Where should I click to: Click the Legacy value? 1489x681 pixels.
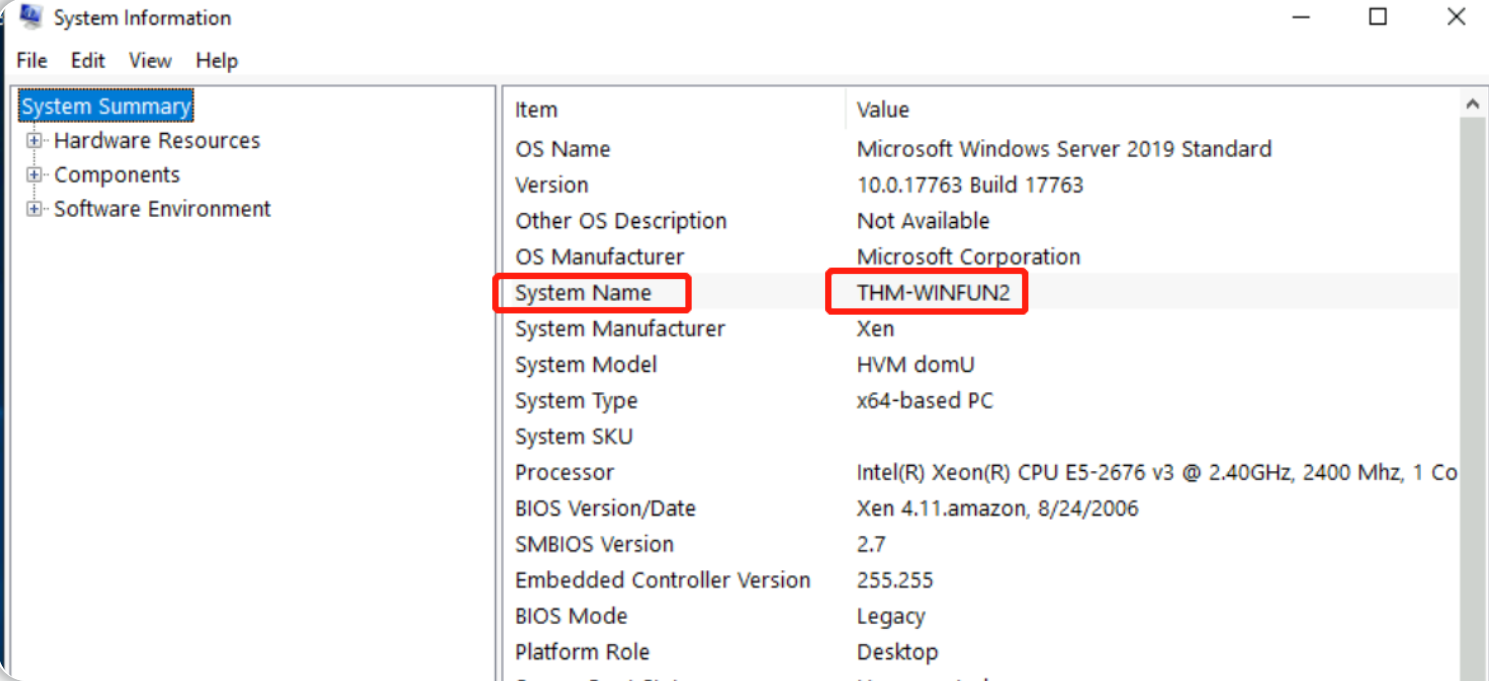pos(891,617)
